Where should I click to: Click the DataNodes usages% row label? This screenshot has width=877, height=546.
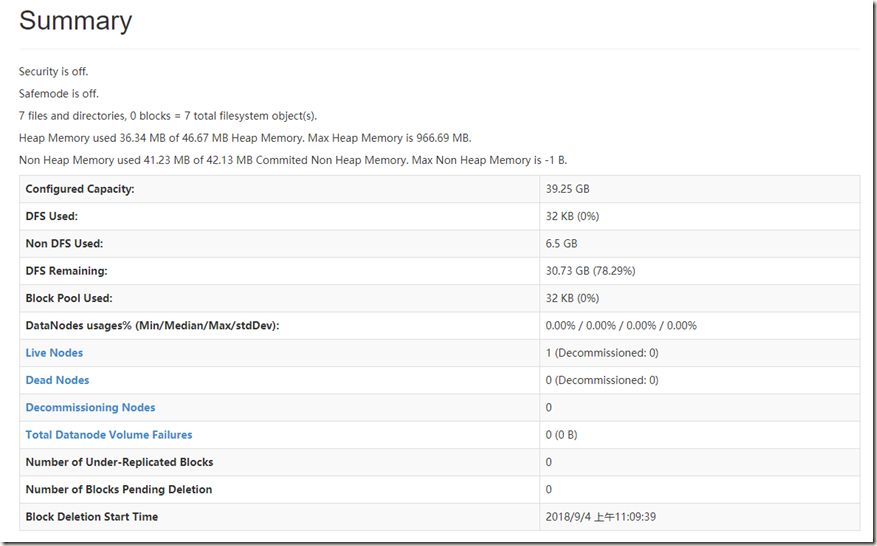pos(152,326)
